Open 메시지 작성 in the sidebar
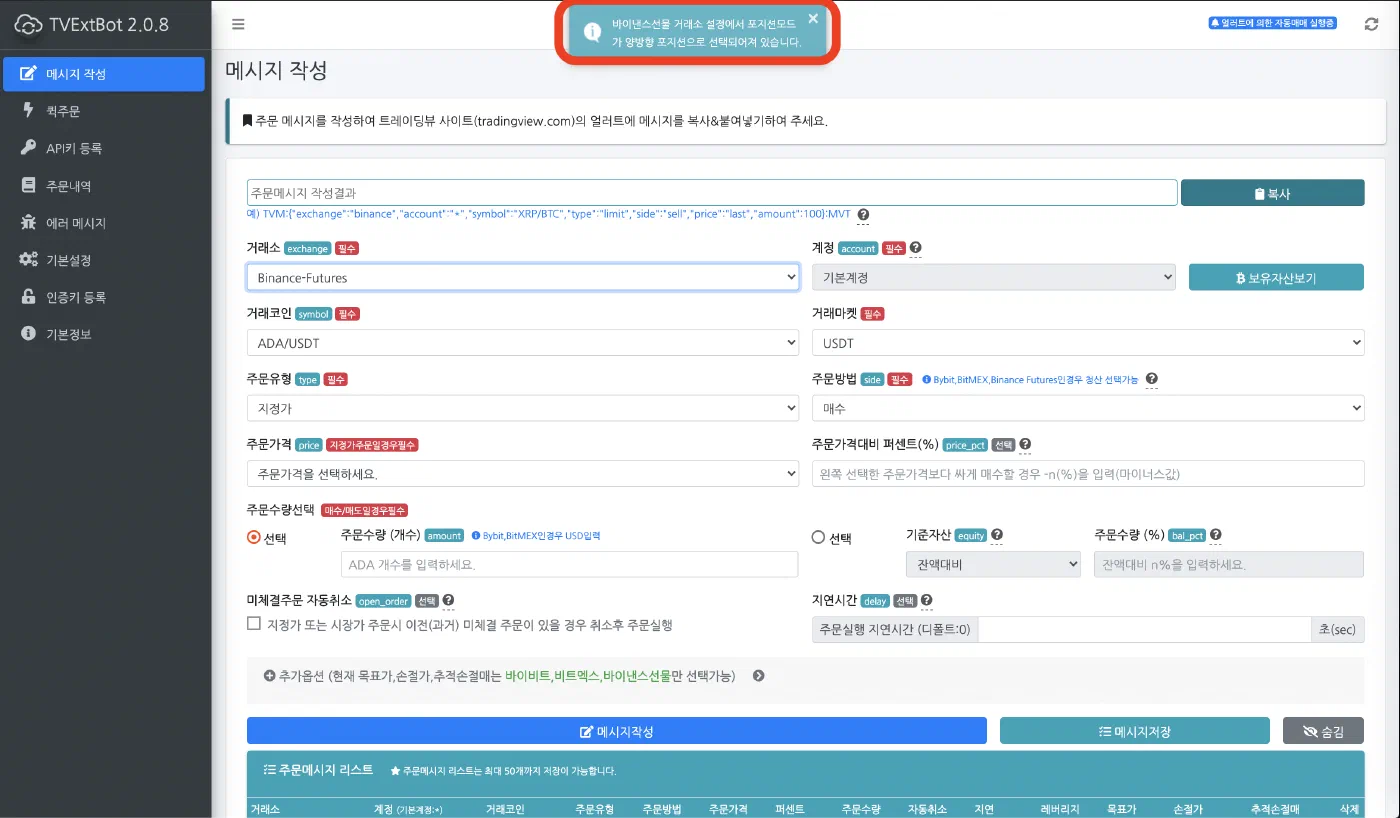 (104, 74)
